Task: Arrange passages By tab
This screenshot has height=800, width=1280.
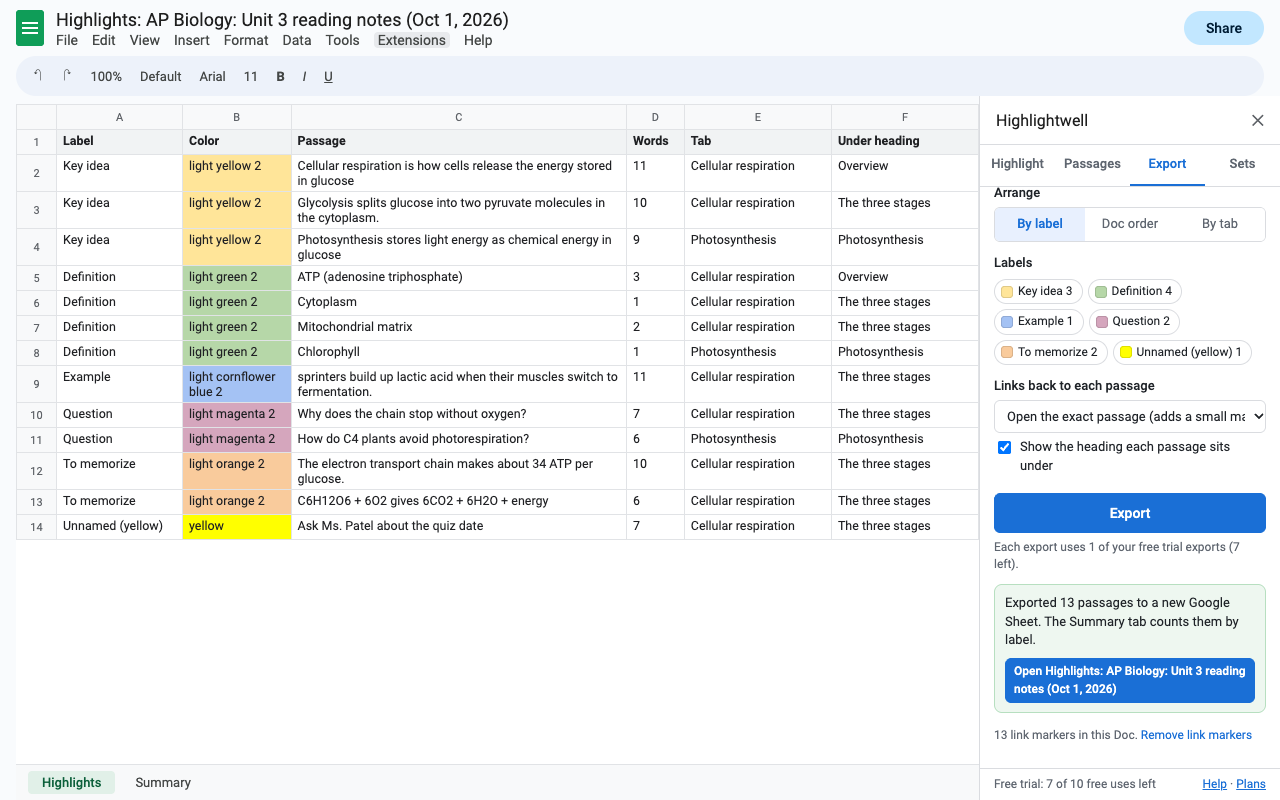Action: pos(1220,224)
